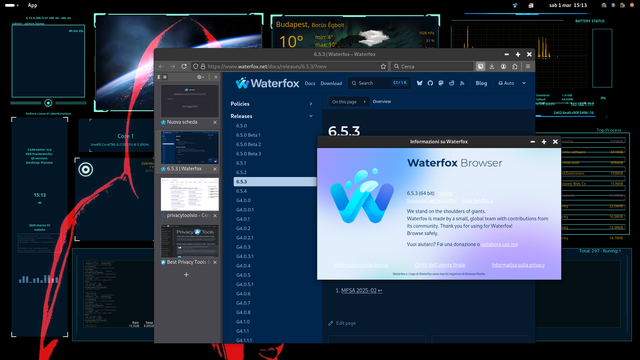Viewport: 640px width, 360px height.
Task: Open release 6.5.4 in docs sidebar
Action: (241, 191)
